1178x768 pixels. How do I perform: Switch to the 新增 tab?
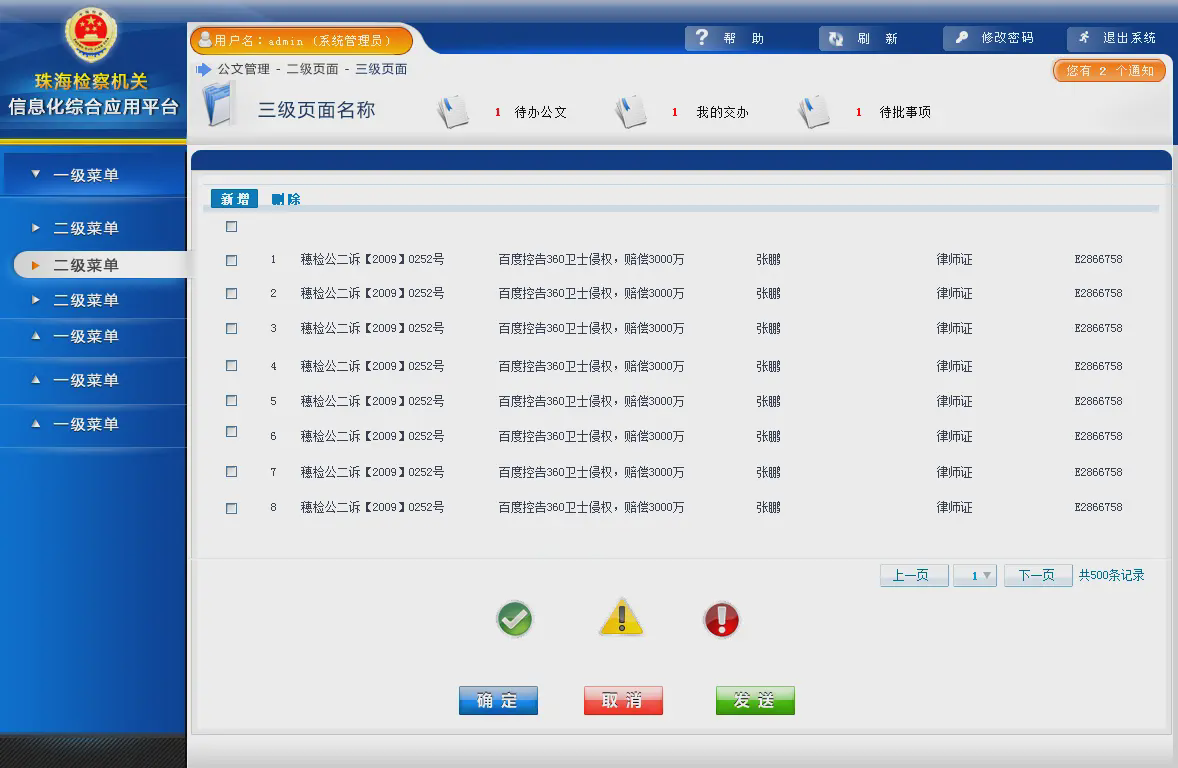235,199
